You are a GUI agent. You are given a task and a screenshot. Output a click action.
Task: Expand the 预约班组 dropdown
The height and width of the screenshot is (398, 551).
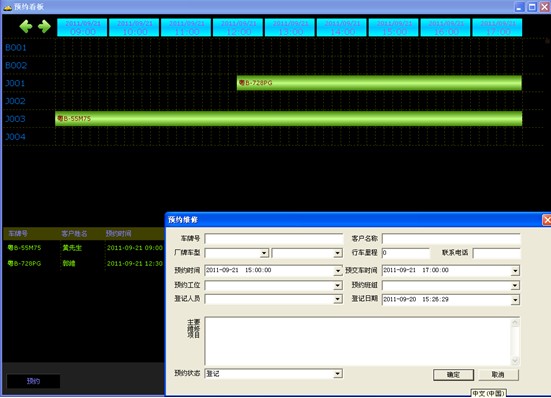pos(515,285)
